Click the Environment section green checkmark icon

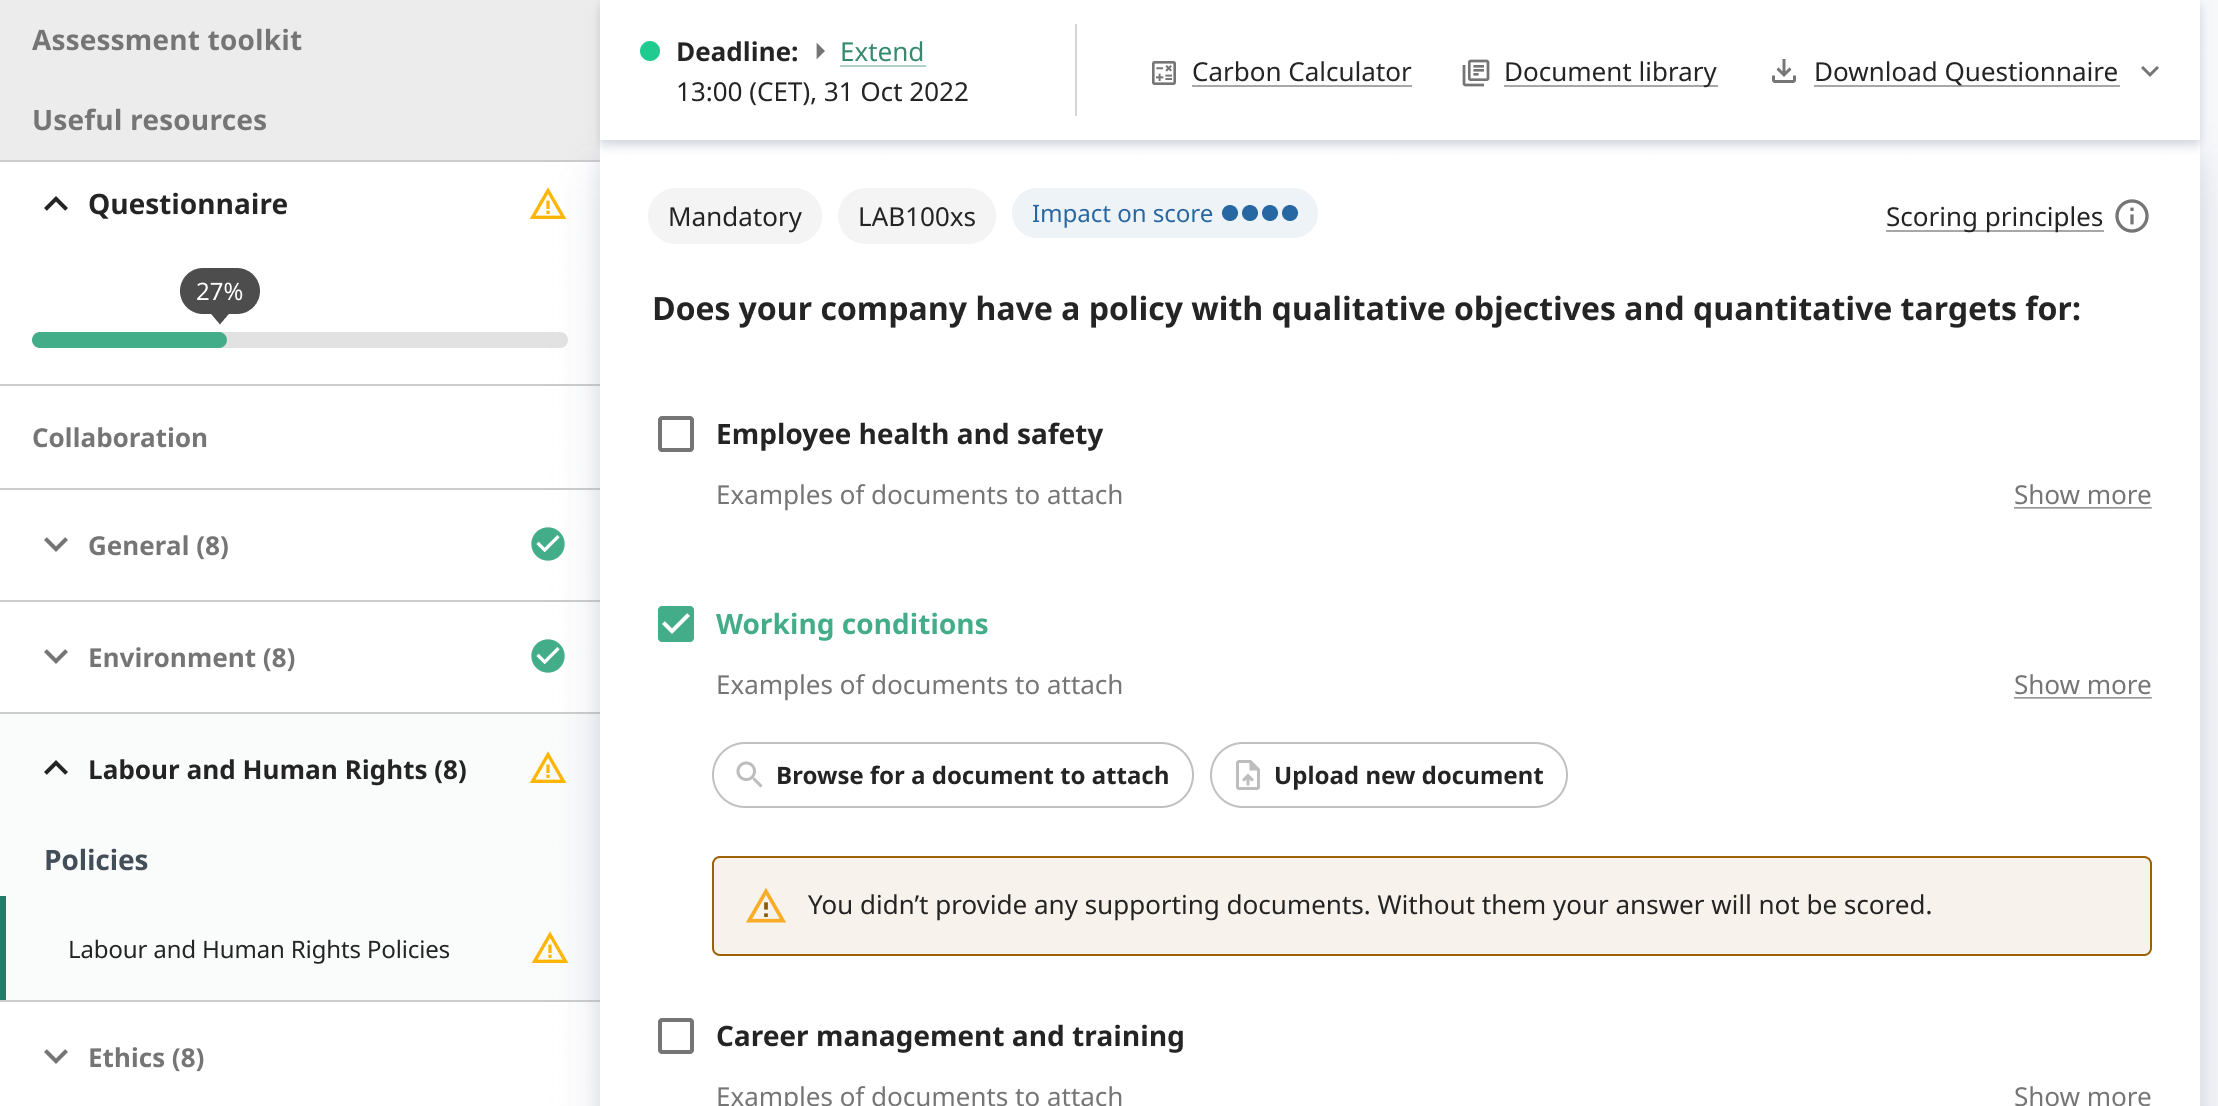pos(547,657)
